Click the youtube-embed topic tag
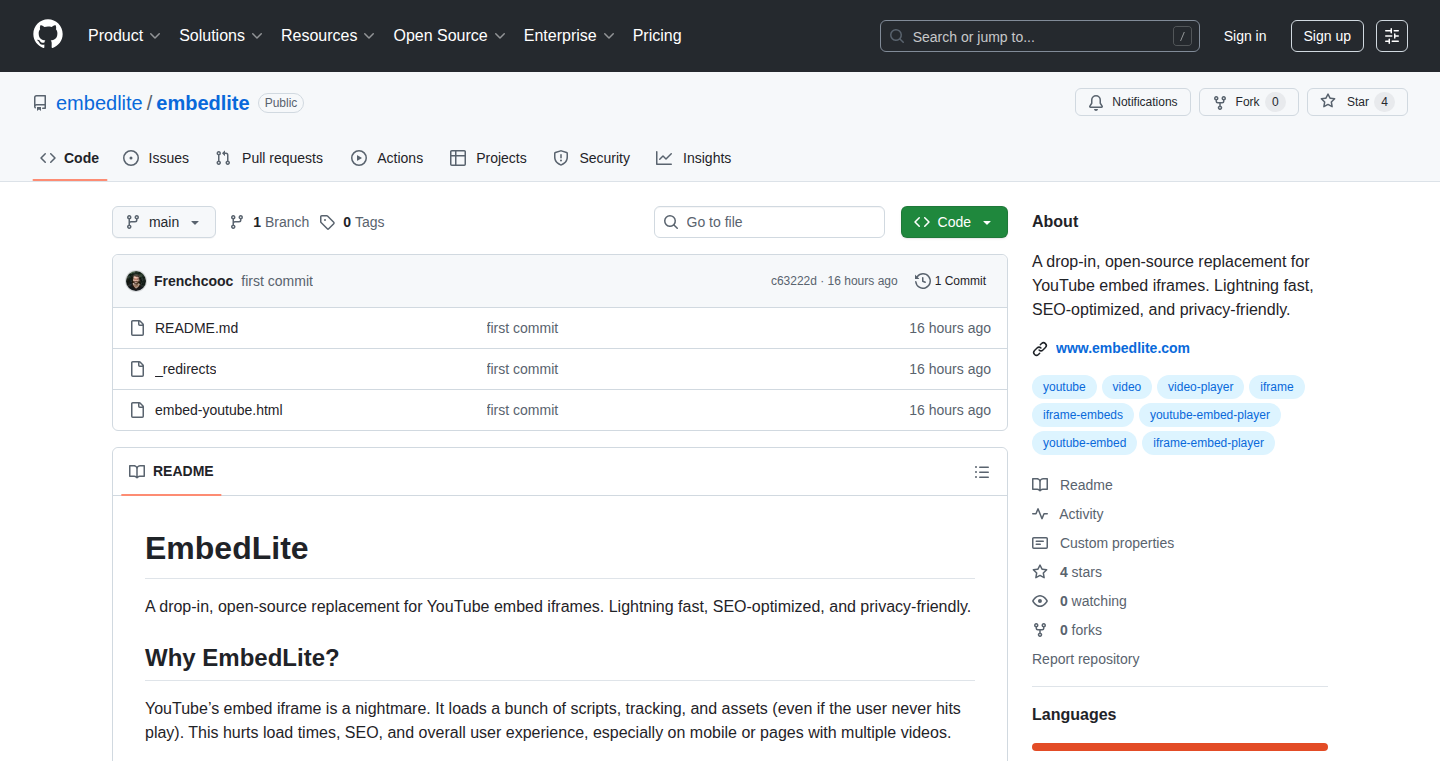 [1085, 443]
